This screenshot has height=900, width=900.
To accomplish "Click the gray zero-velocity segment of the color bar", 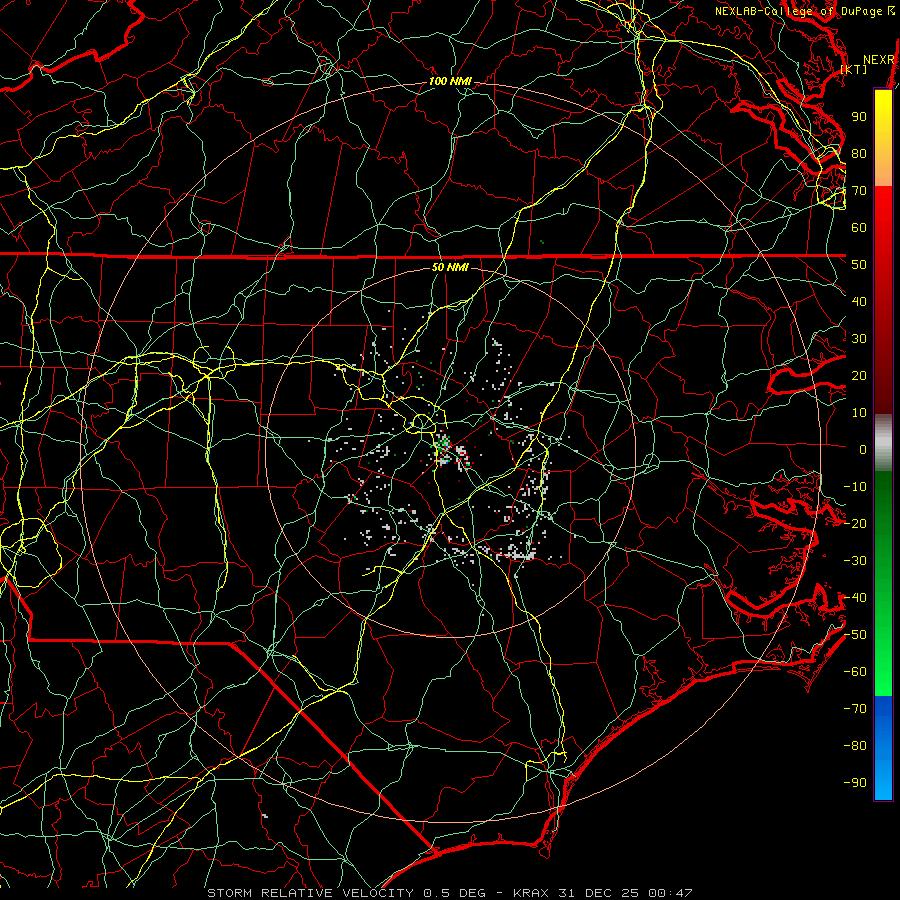I will tap(883, 442).
